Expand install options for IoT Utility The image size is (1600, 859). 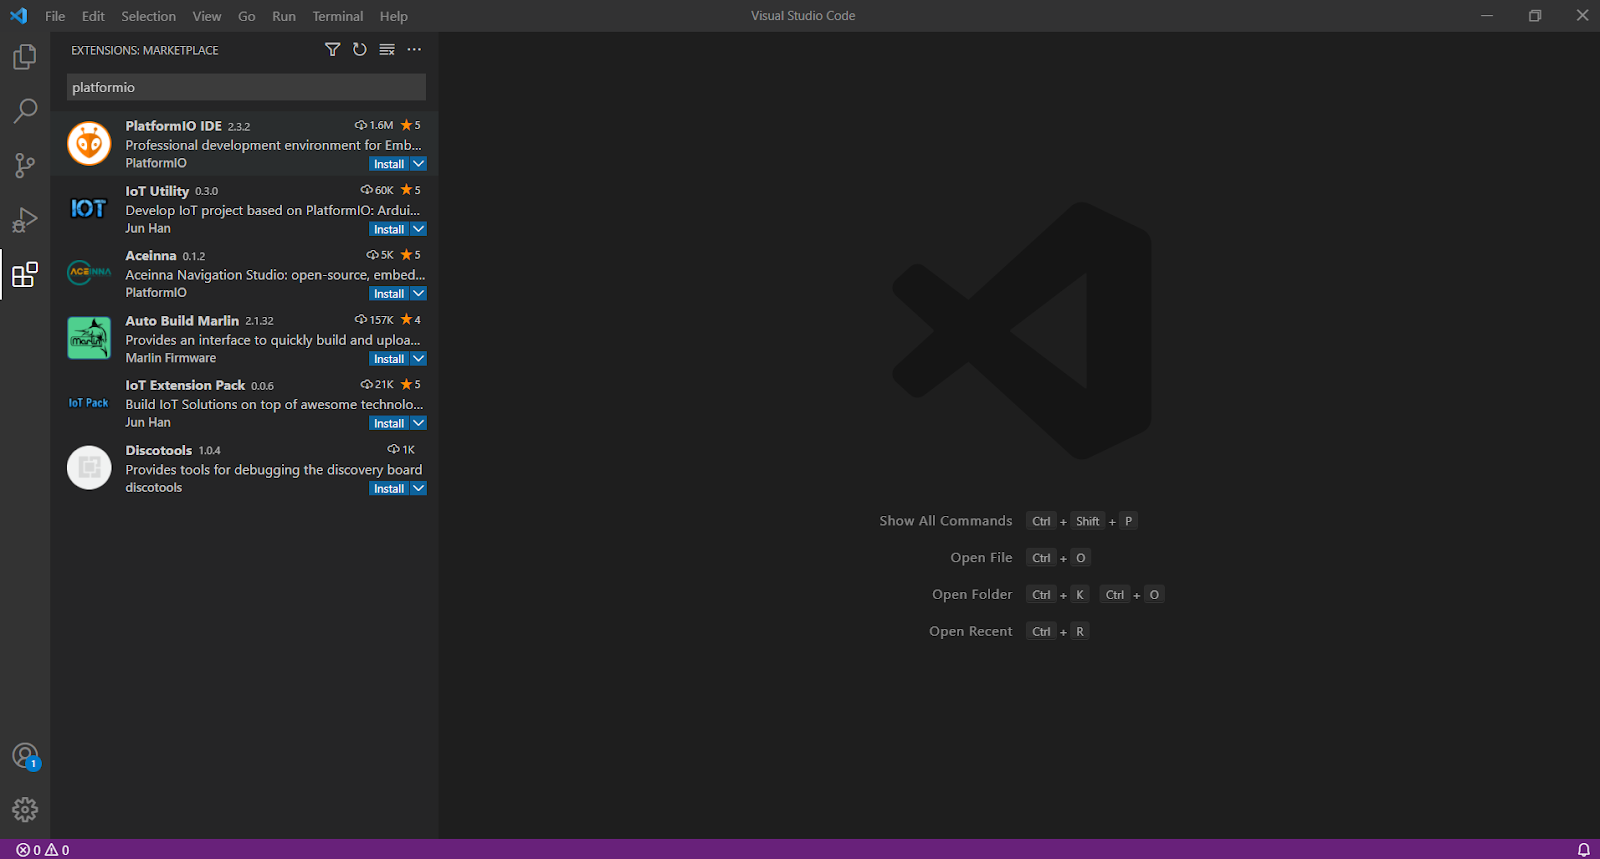(419, 229)
